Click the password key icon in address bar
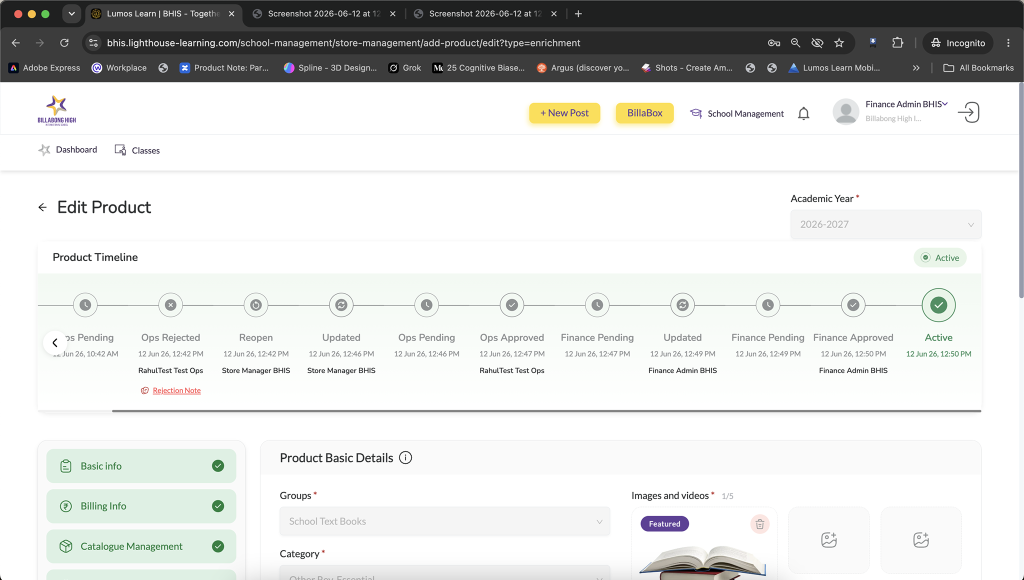The width and height of the screenshot is (1024, 580). click(x=774, y=43)
